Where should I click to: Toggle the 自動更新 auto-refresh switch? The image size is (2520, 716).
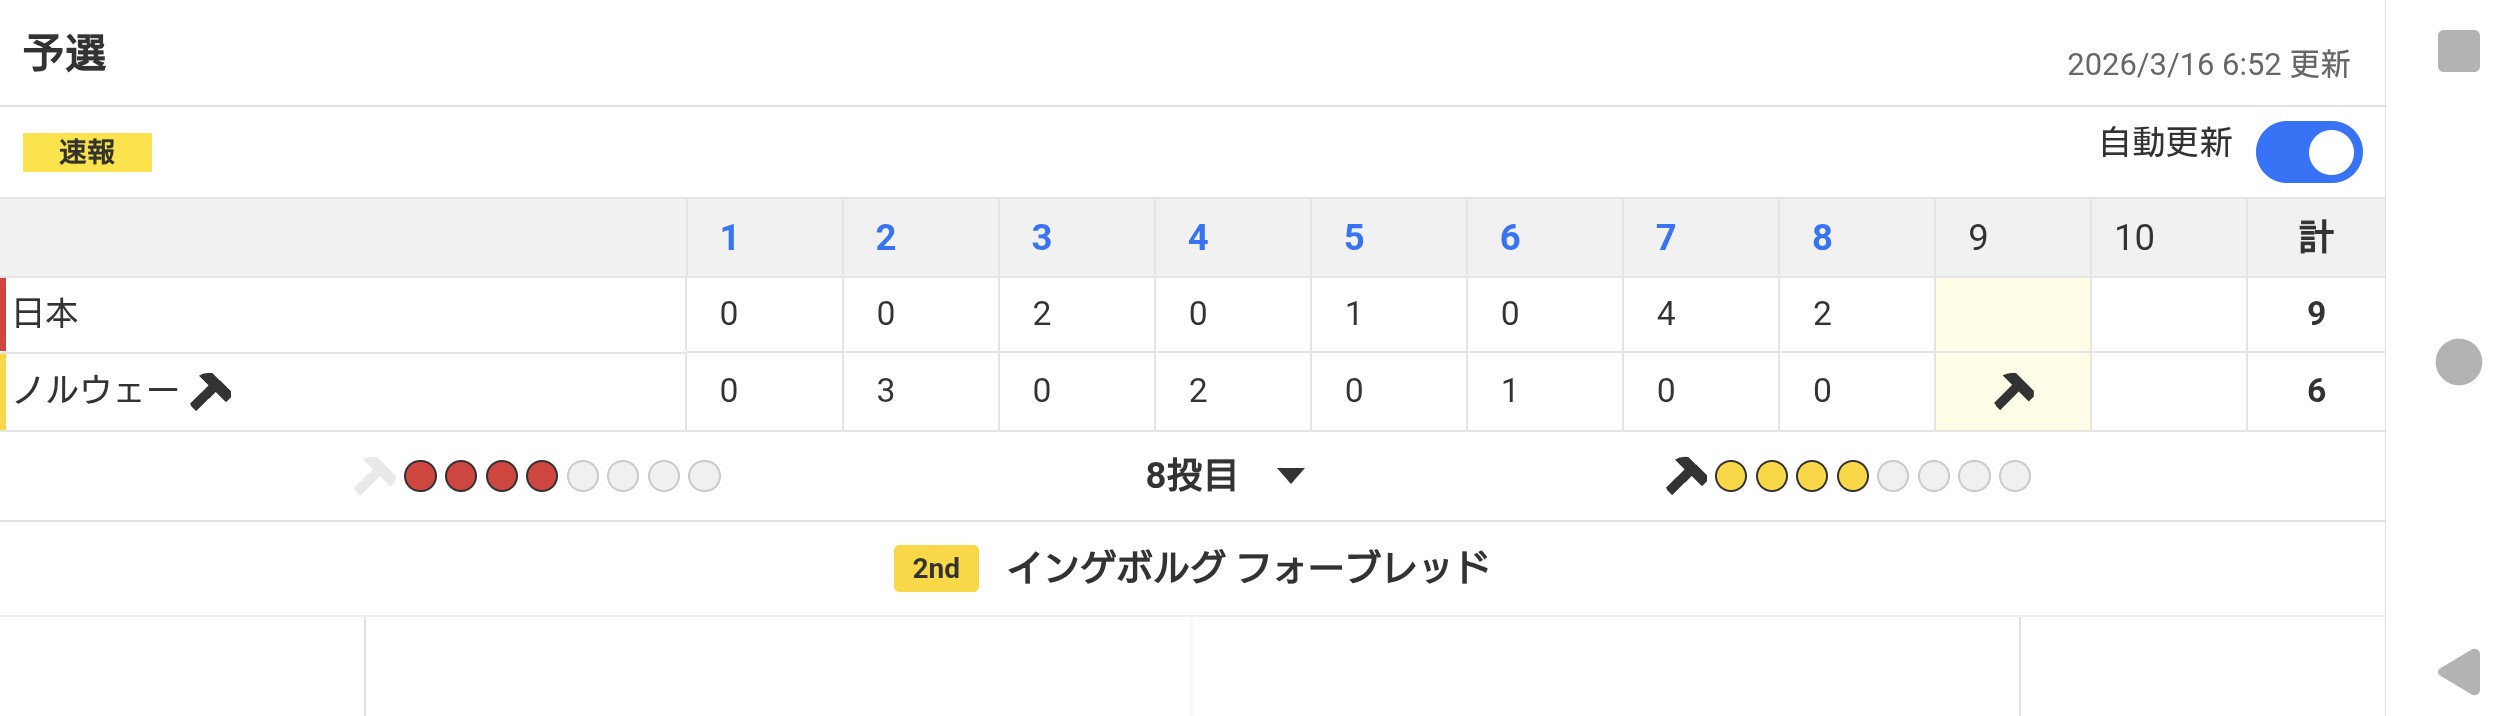pos(2308,152)
